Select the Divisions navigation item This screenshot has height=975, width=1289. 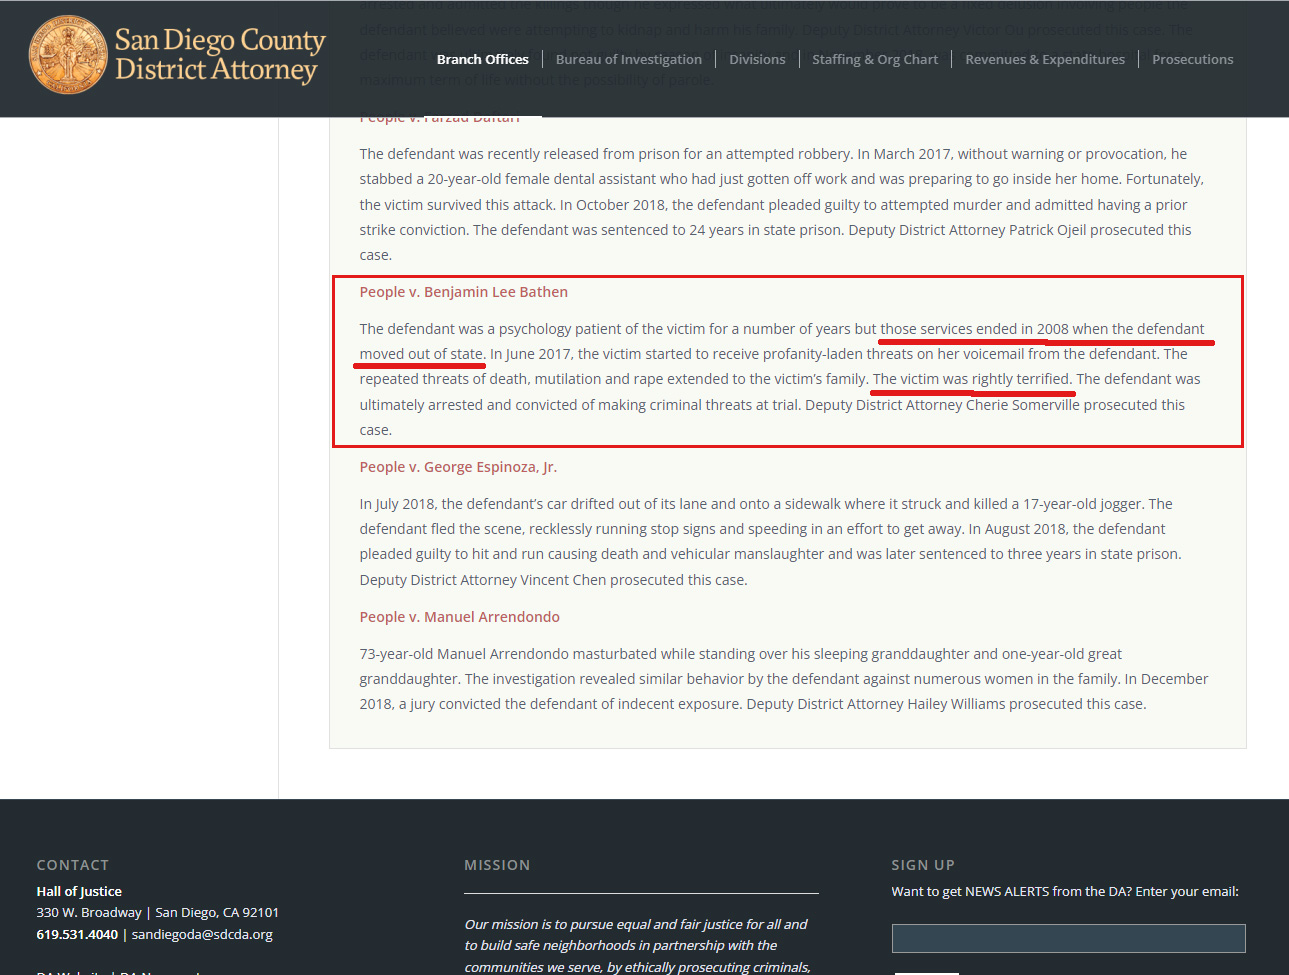[757, 59]
